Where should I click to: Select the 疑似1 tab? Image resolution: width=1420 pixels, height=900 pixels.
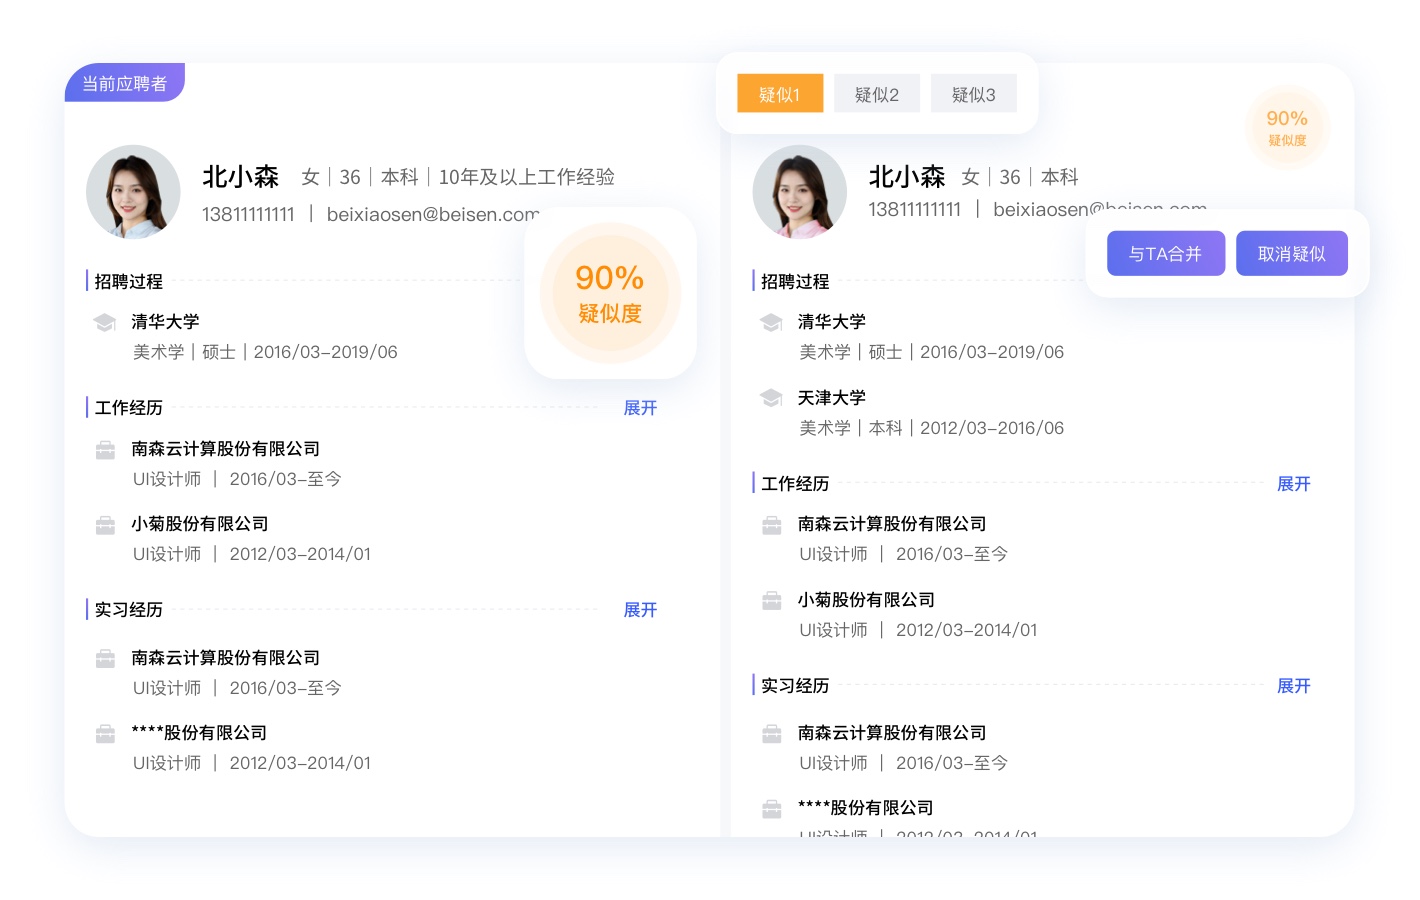[780, 94]
